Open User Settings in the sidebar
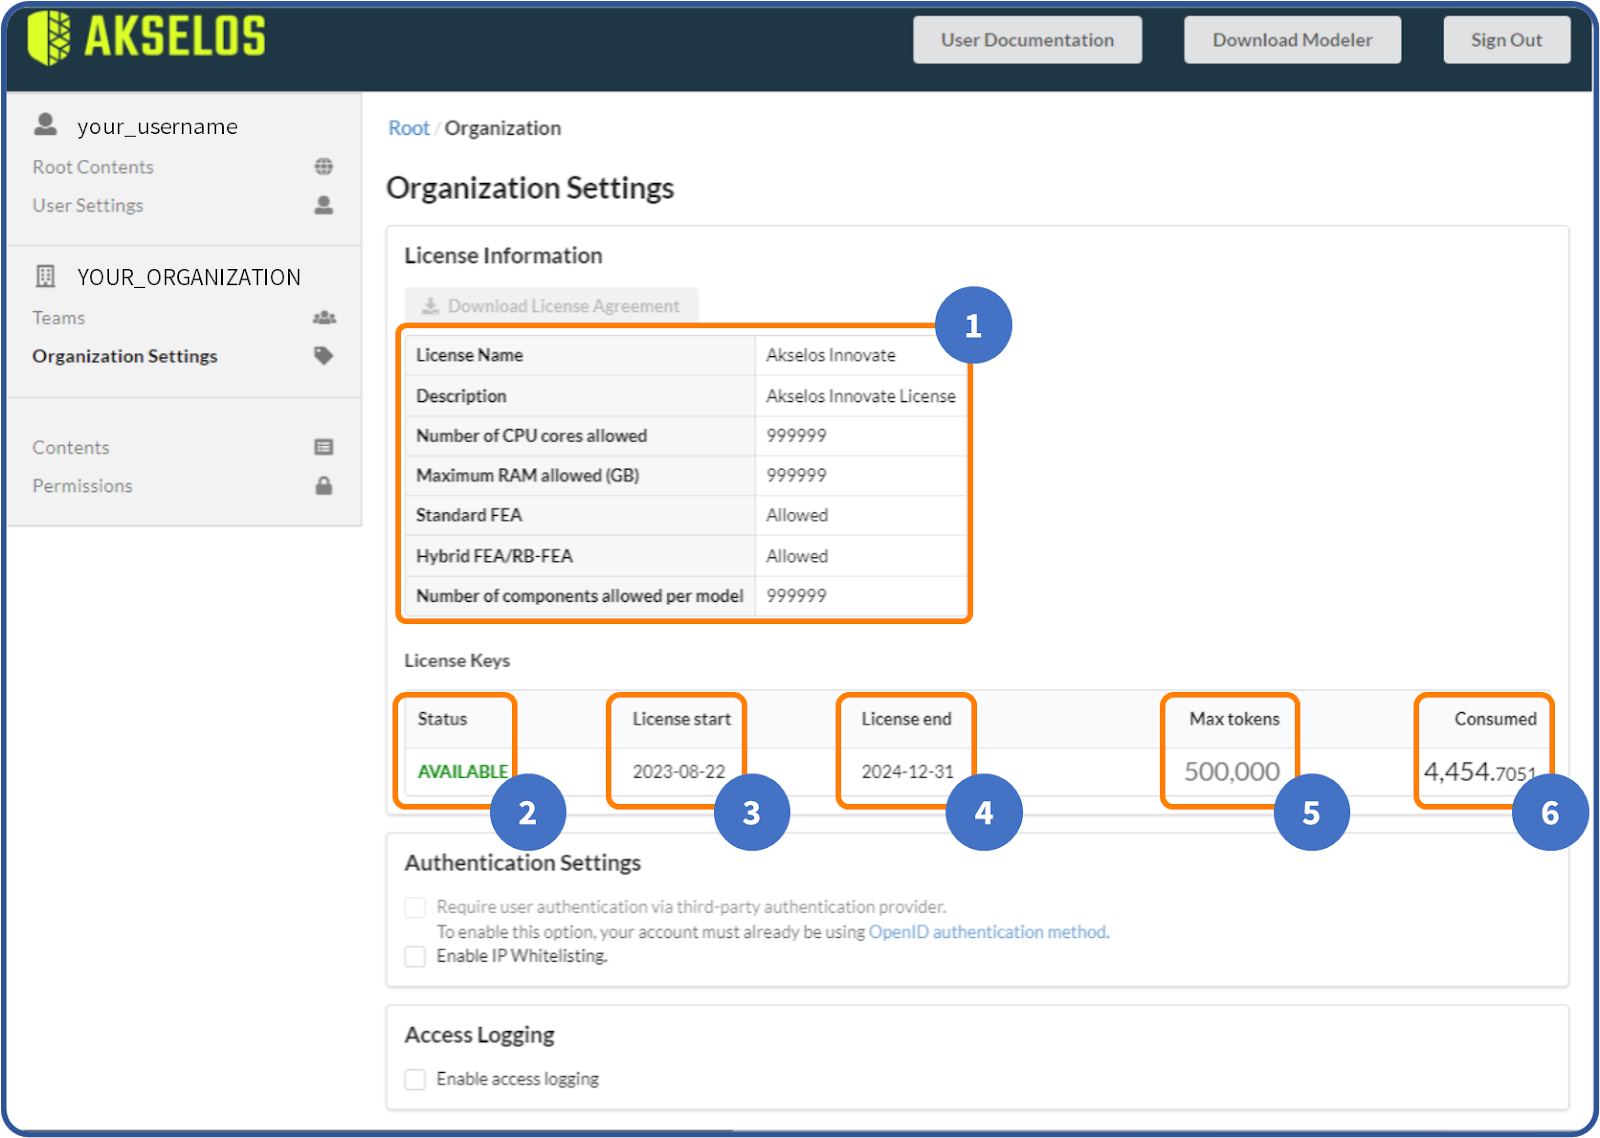This screenshot has height=1138, width=1600. [88, 205]
